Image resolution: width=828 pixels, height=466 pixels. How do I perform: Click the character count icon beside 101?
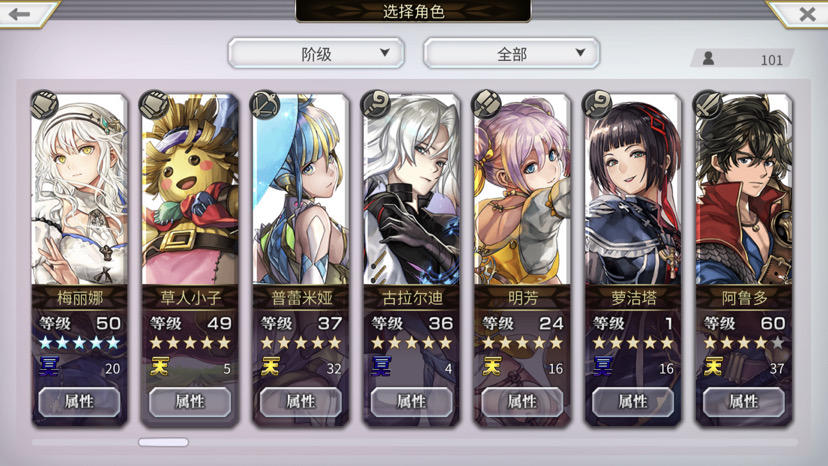[x=709, y=58]
